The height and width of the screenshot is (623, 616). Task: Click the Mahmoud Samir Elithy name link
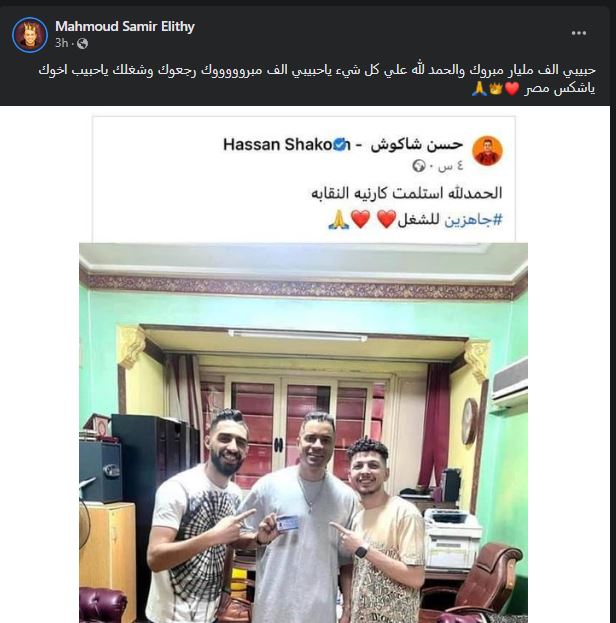tap(125, 26)
